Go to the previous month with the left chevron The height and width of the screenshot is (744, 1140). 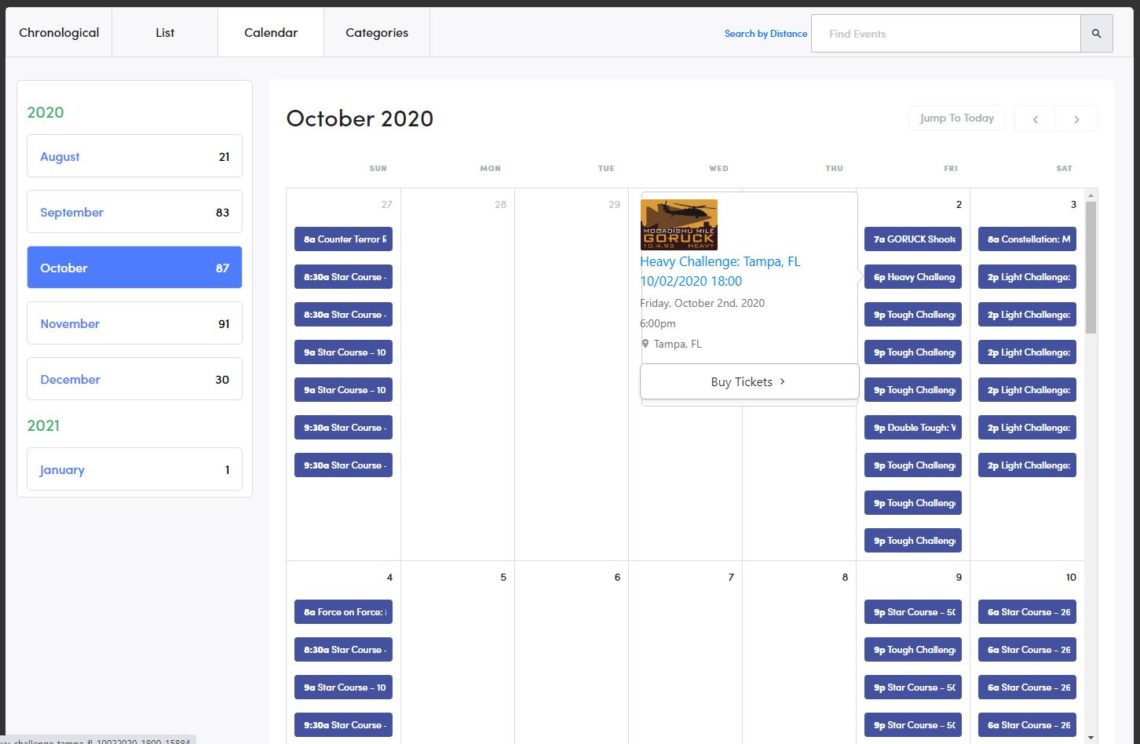tap(1035, 119)
